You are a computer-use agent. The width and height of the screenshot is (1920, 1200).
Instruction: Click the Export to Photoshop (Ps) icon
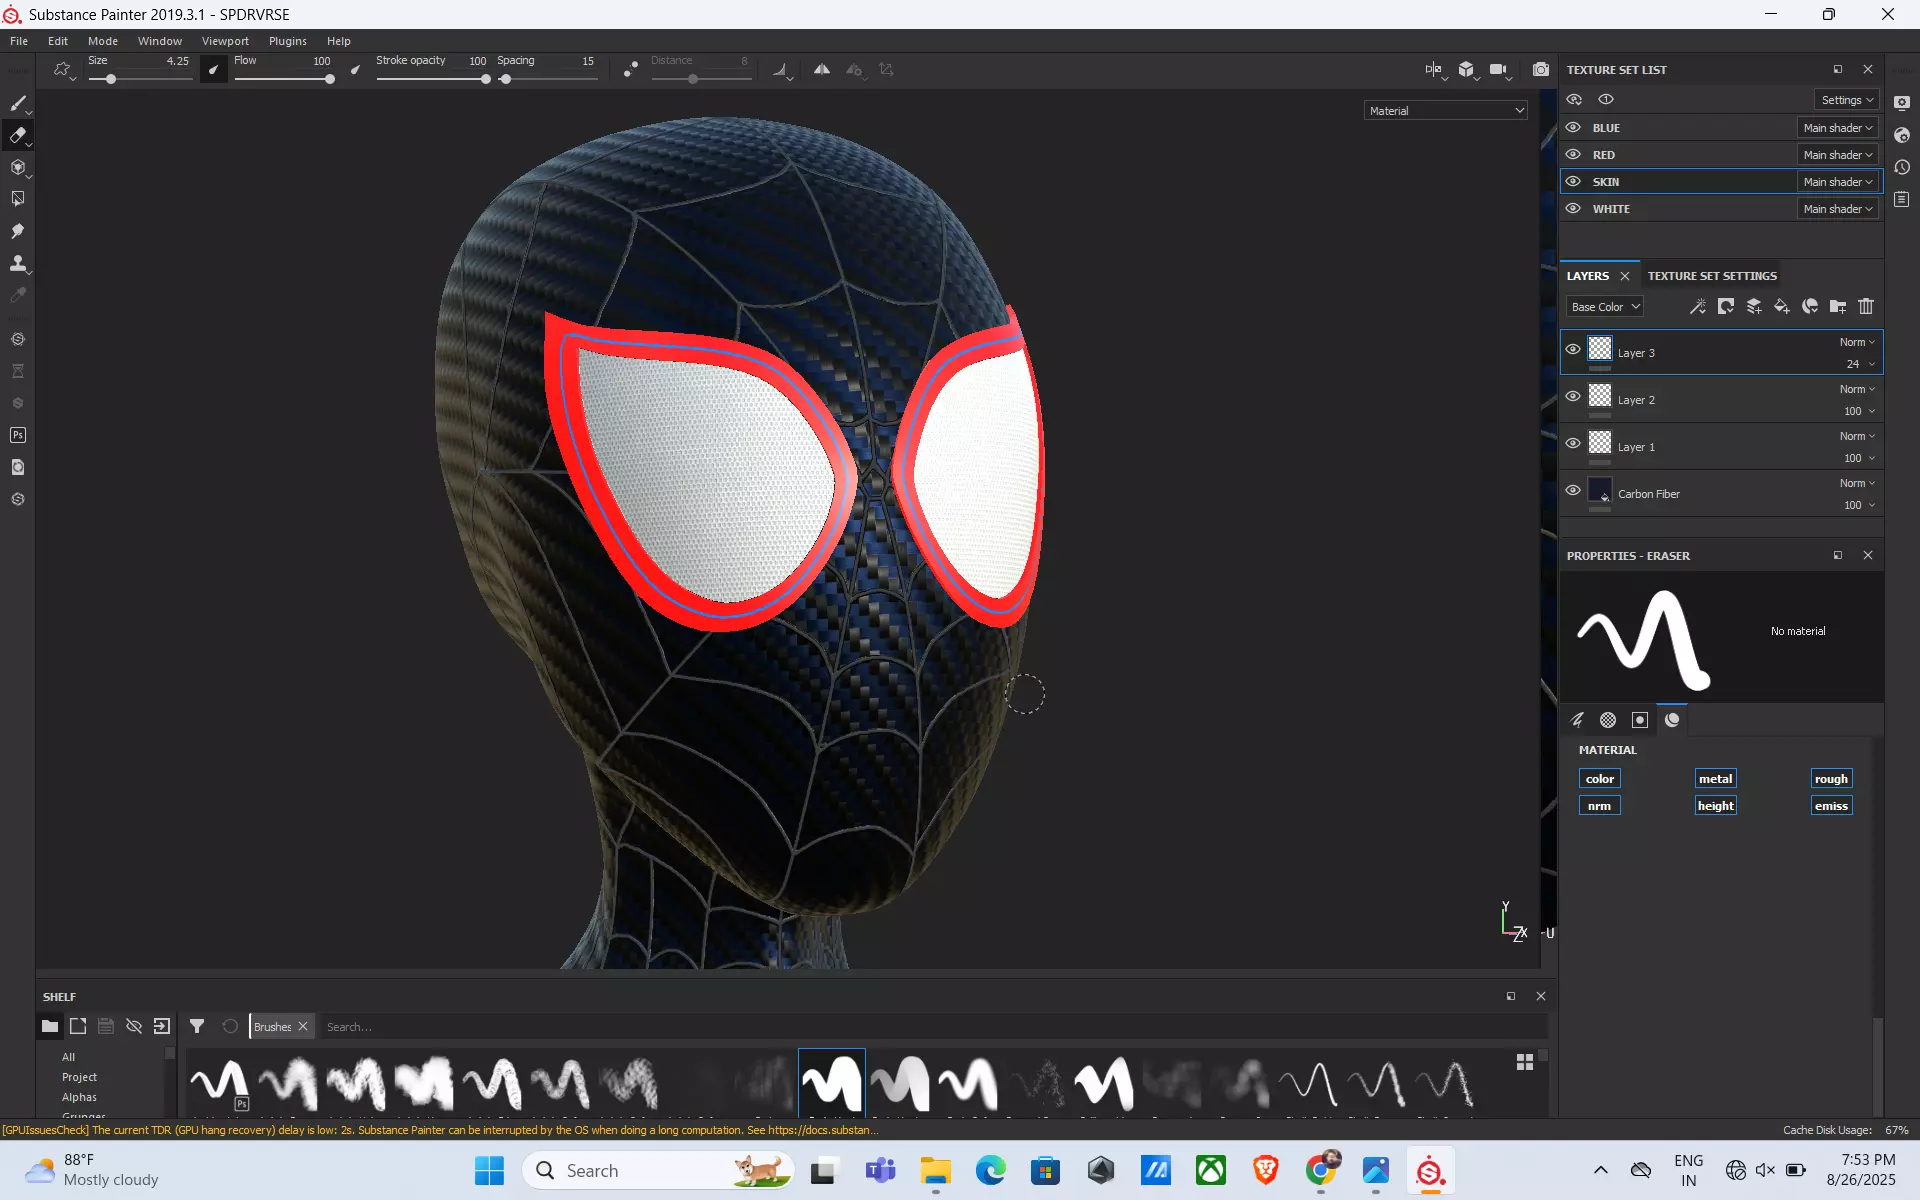pos(18,435)
